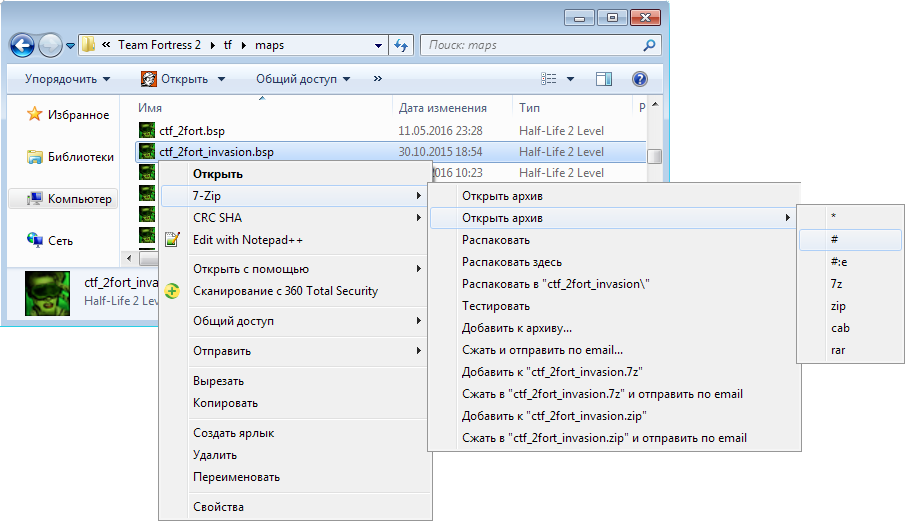This screenshot has height=521, width=905.
Task: Select zip archive type option
Action: [850, 306]
